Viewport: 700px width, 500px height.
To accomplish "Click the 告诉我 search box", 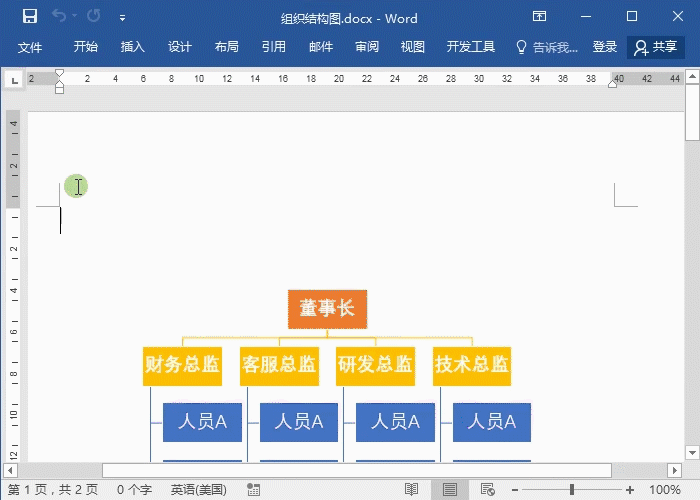I will click(547, 47).
